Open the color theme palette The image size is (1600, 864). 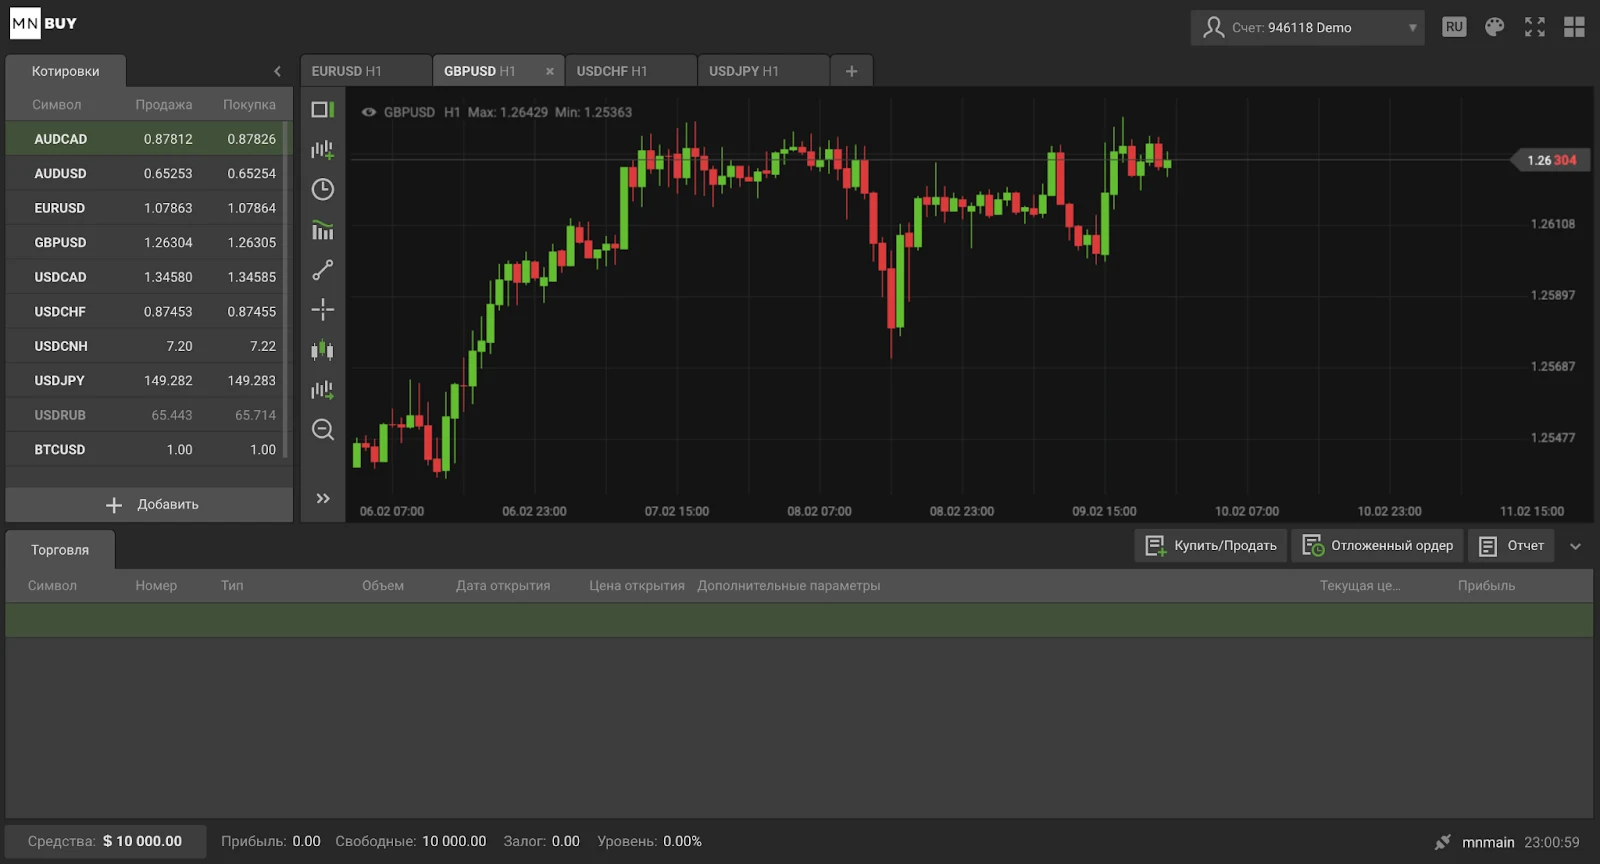point(1494,27)
